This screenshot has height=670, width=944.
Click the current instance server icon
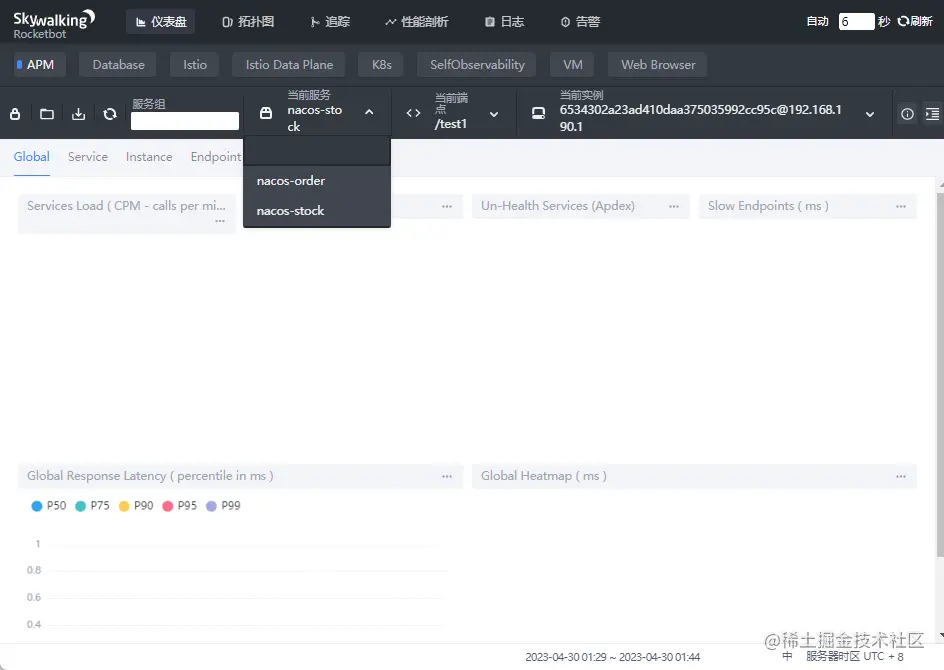click(538, 113)
